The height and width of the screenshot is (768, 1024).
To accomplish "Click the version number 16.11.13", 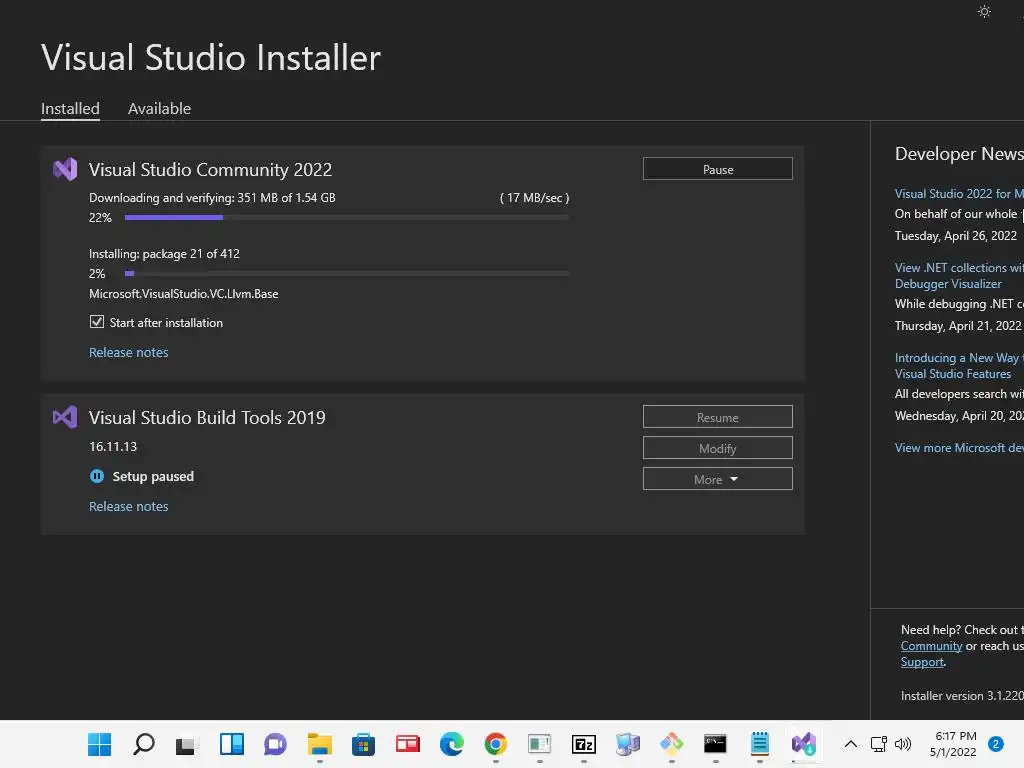I will 113,447.
